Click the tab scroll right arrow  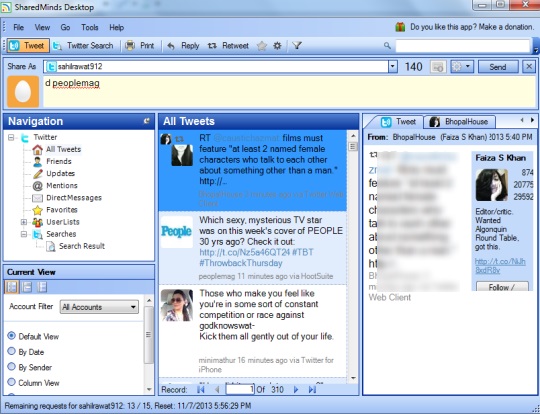[x=532, y=120]
